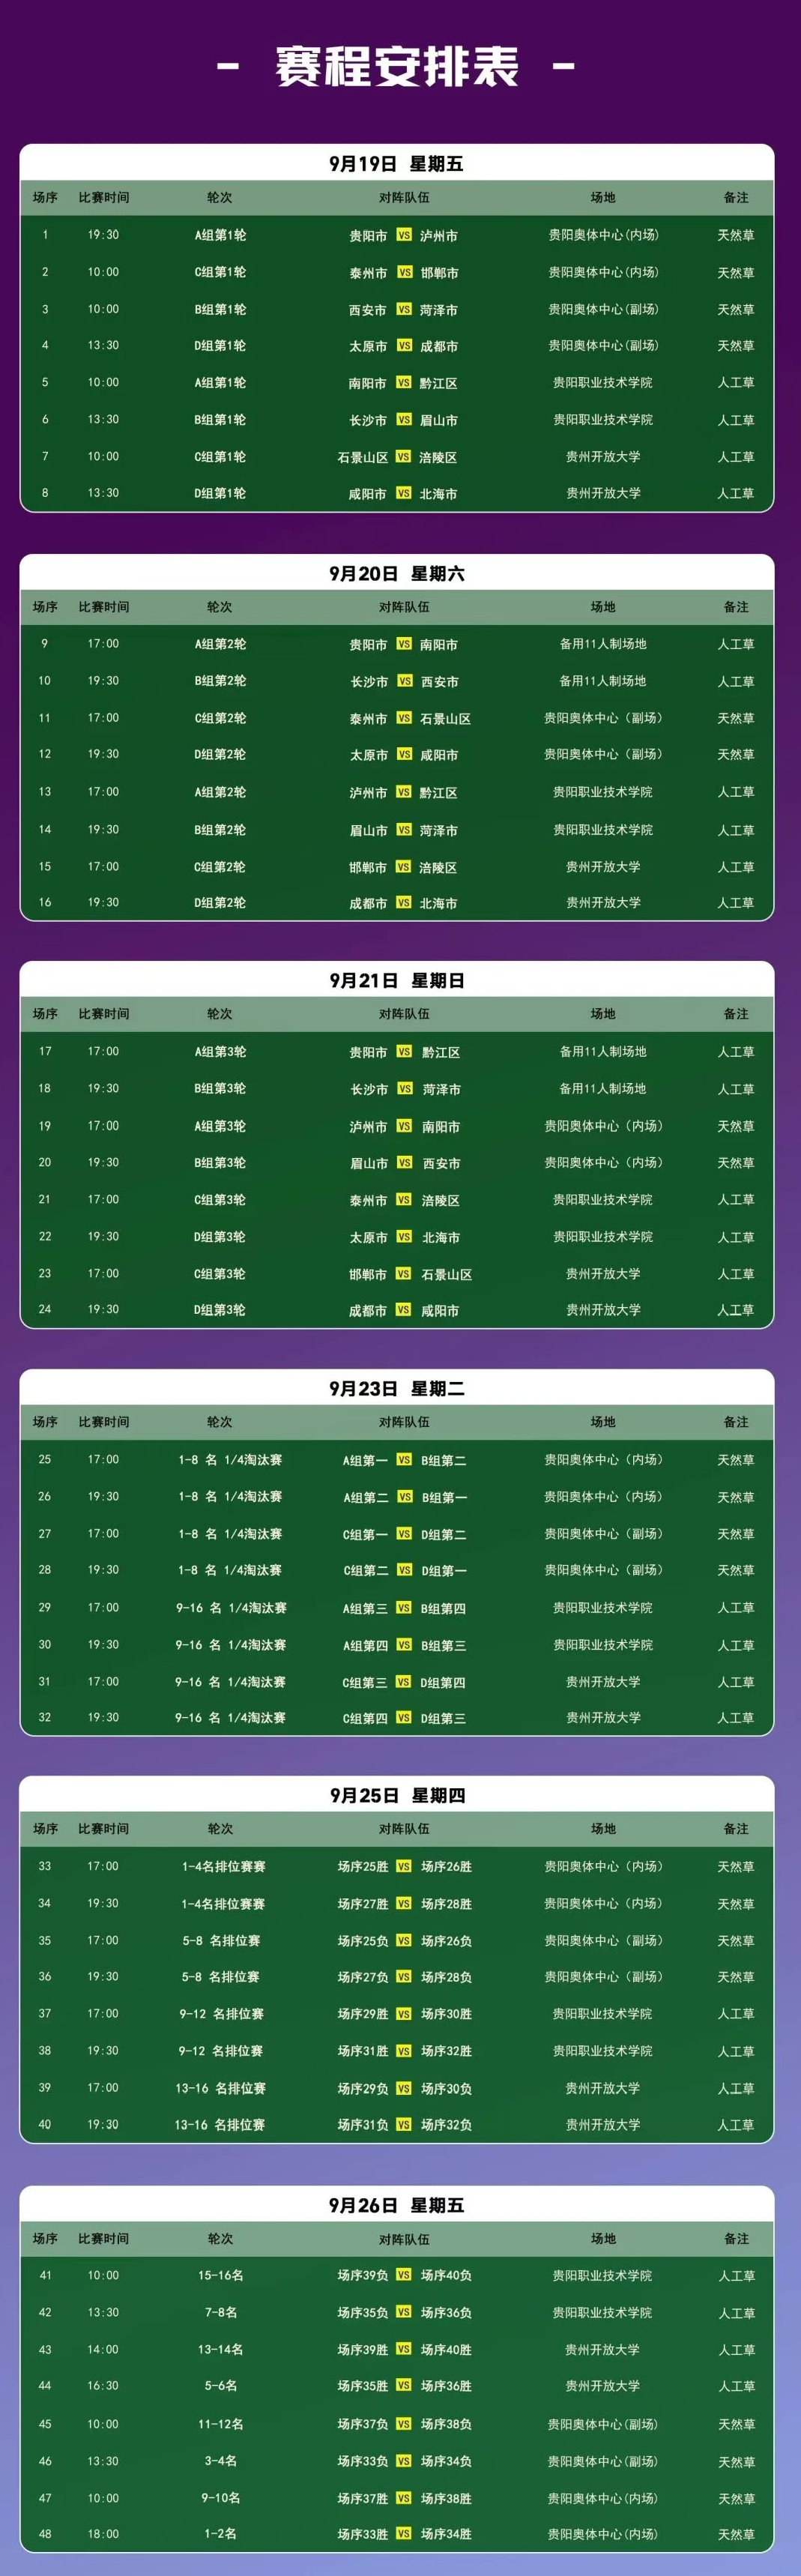Select the 9月19日 星期五 date header

click(397, 164)
